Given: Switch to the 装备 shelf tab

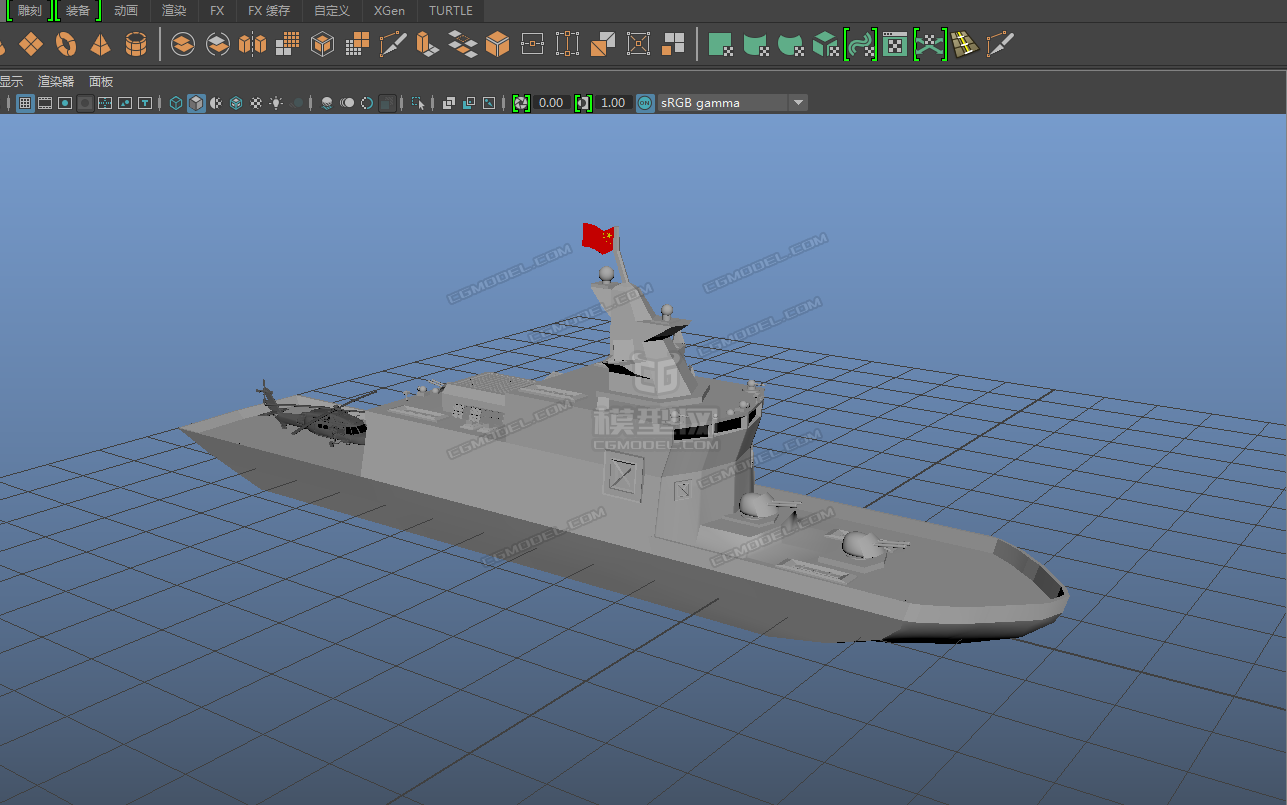Looking at the screenshot, I should tap(78, 11).
